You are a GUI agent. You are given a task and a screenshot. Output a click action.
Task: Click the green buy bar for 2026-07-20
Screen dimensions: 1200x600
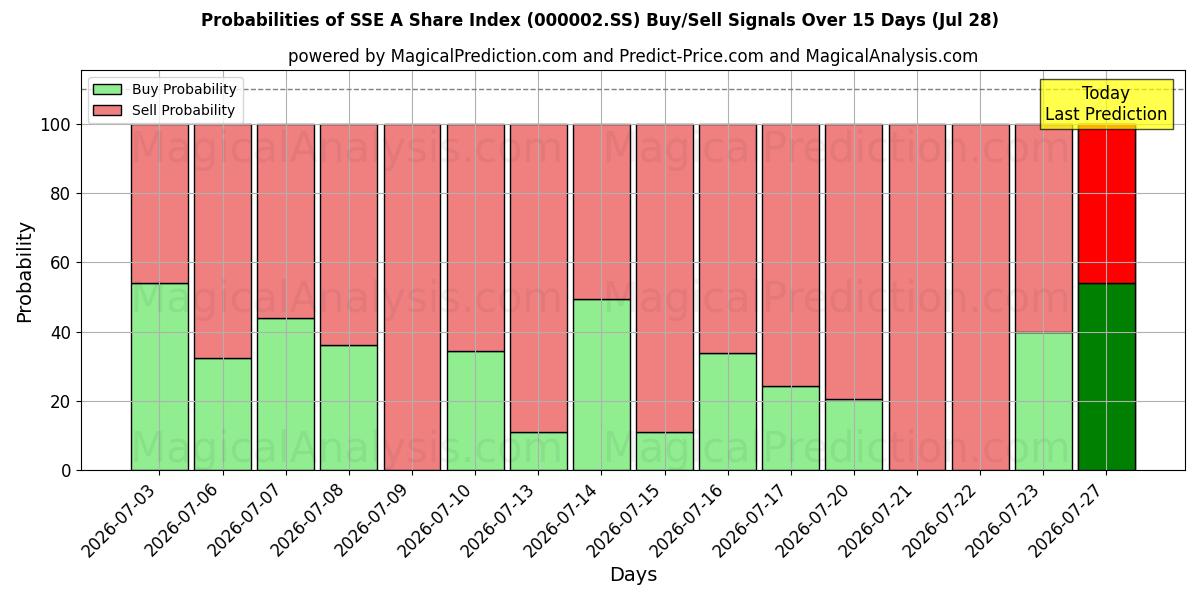tap(854, 435)
